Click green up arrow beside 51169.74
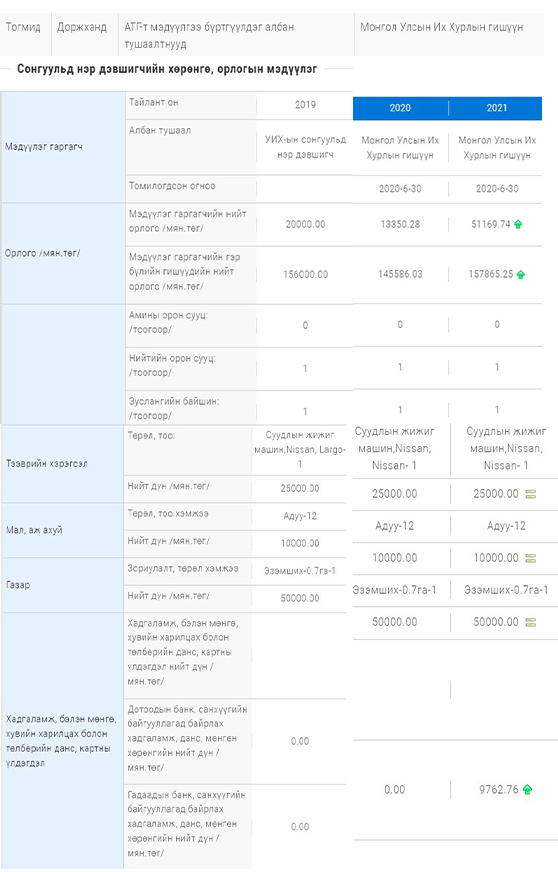 (519, 225)
